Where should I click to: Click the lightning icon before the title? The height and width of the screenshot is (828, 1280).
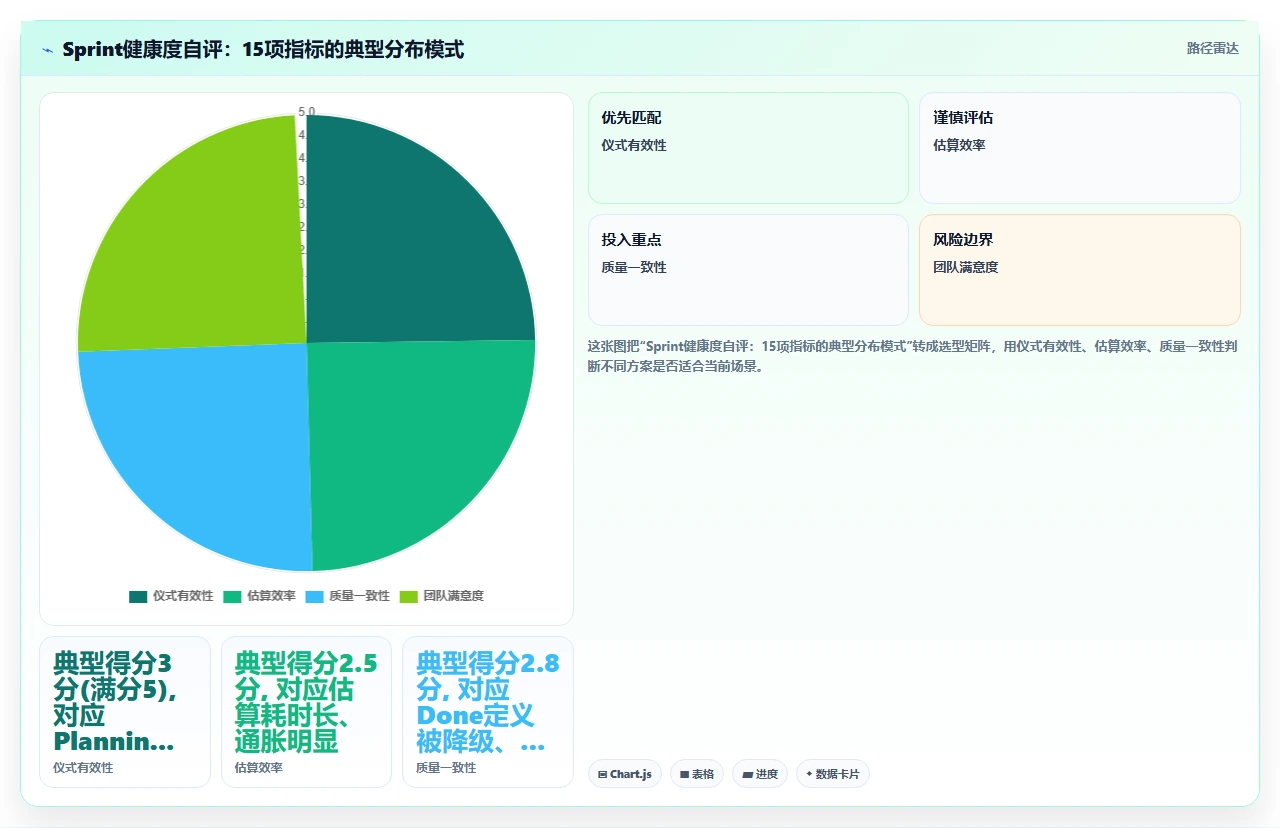47,50
